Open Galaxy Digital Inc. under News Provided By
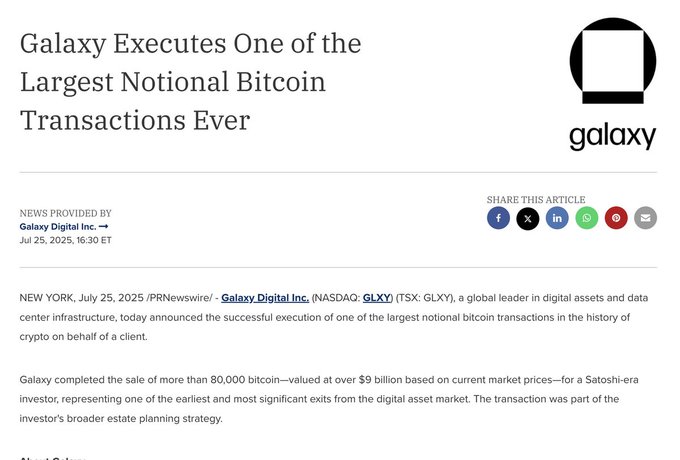Viewport: 680px width, 460px height. (x=58, y=226)
